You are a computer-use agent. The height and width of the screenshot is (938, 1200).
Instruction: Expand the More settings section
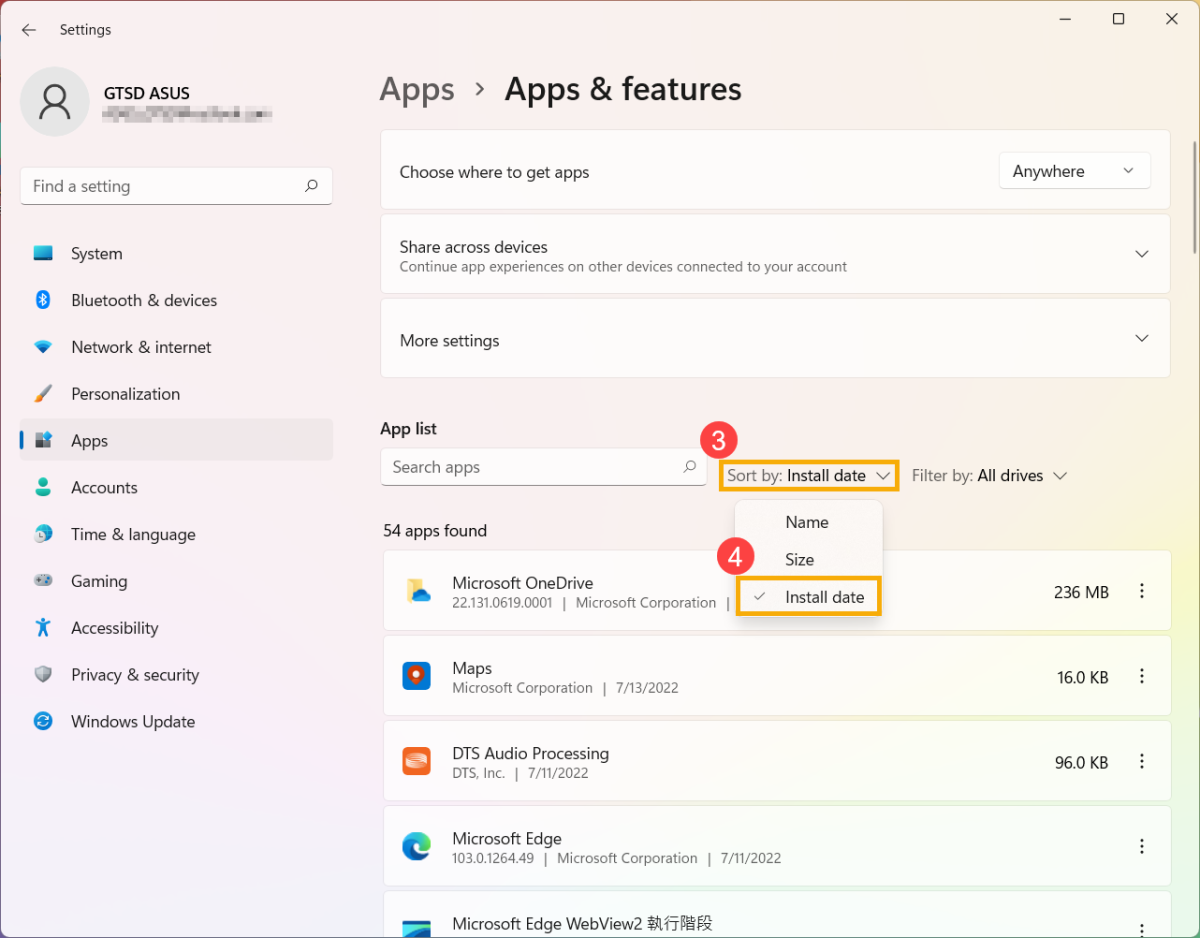1141,339
